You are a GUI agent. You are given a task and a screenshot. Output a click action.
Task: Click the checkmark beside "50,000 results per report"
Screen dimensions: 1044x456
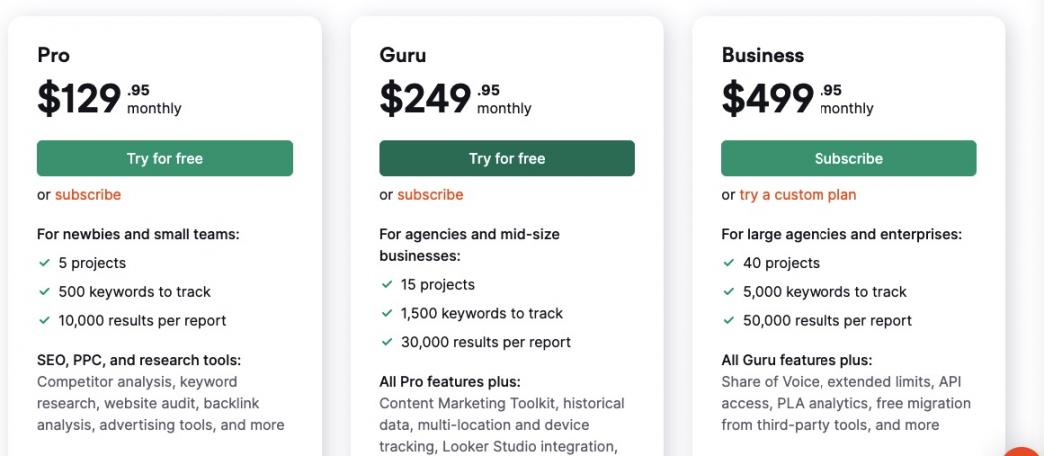(729, 321)
